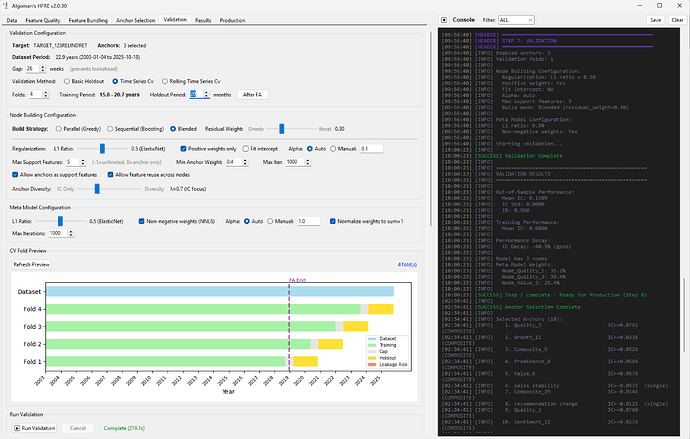This screenshot has height=439, width=690.
Task: Click the validation panel vertical scrollbar
Action: coord(430,130)
